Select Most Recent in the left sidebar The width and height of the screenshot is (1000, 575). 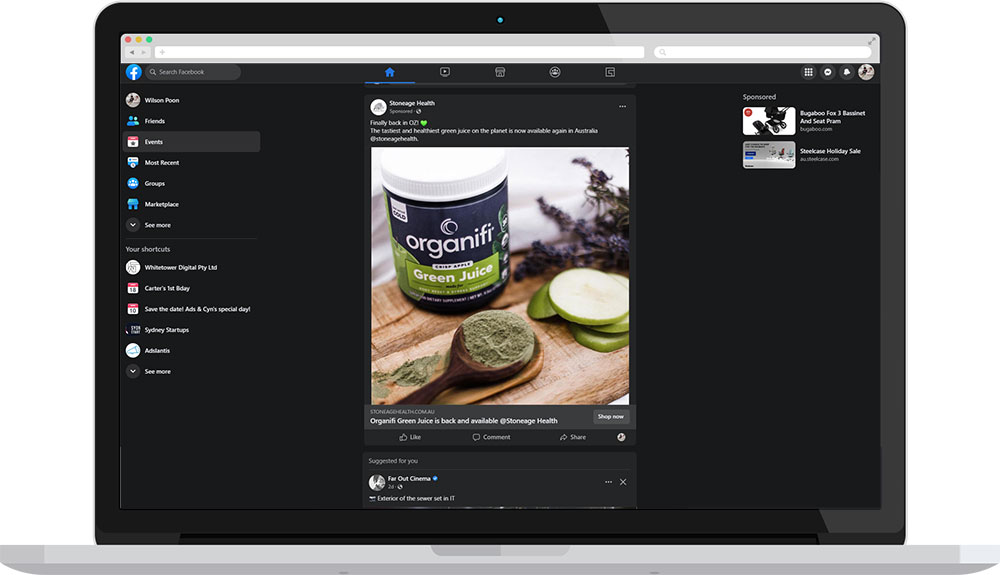[161, 162]
